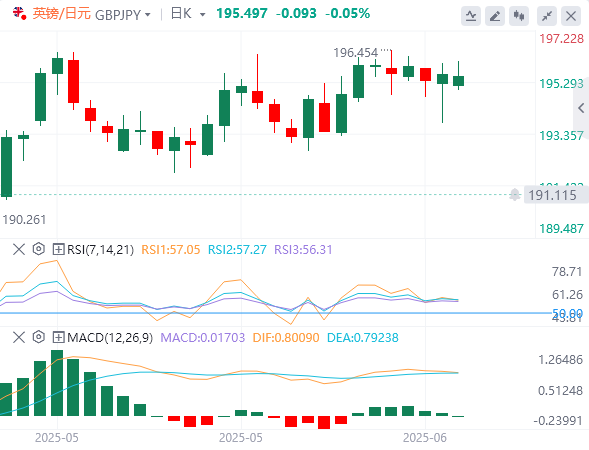This screenshot has width=589, height=450.
Task: Open the candlestick indicators icon
Action: [x=519, y=16]
